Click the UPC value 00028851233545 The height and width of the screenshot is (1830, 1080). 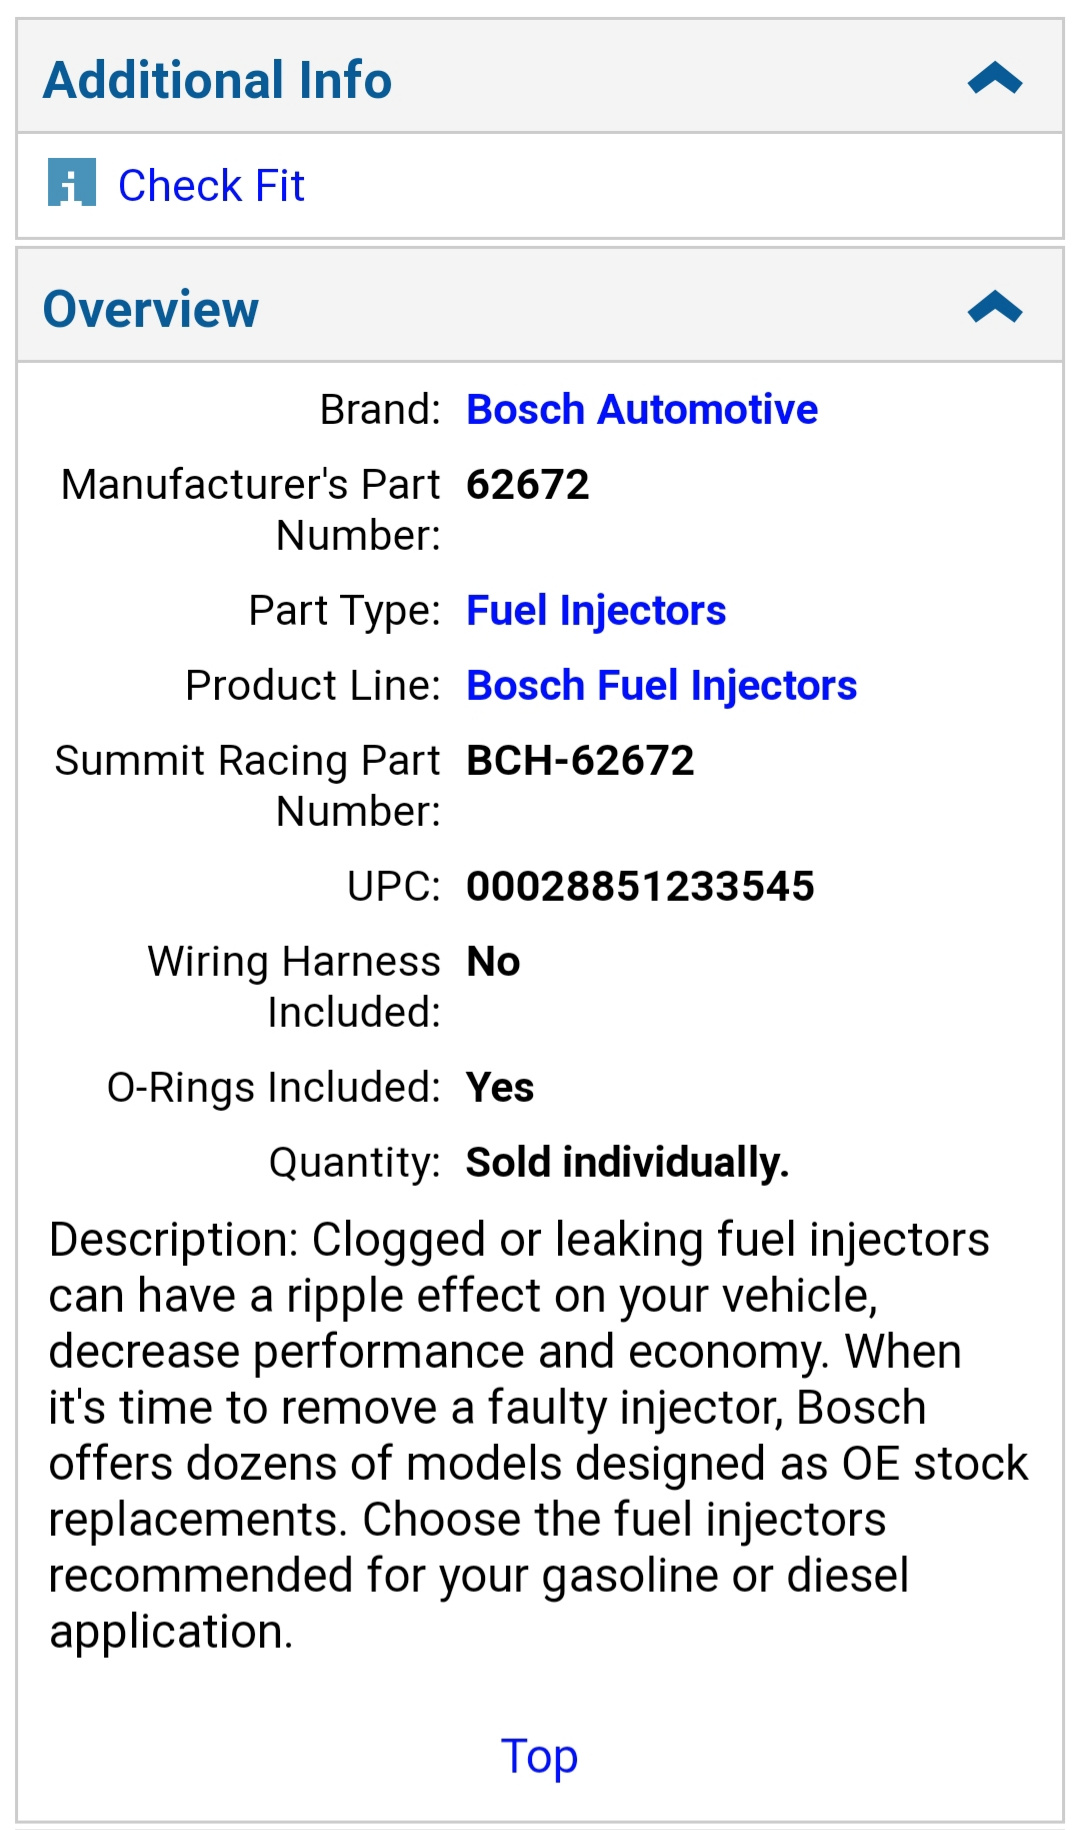[640, 887]
